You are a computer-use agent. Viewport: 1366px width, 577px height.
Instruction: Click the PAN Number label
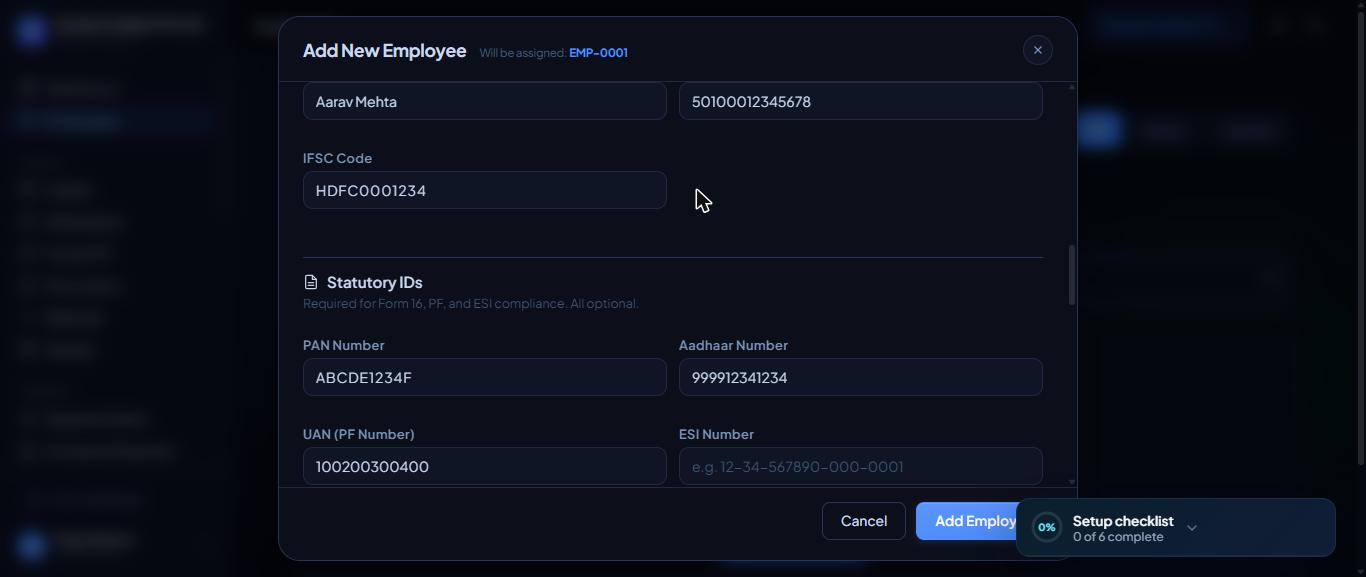coord(343,345)
